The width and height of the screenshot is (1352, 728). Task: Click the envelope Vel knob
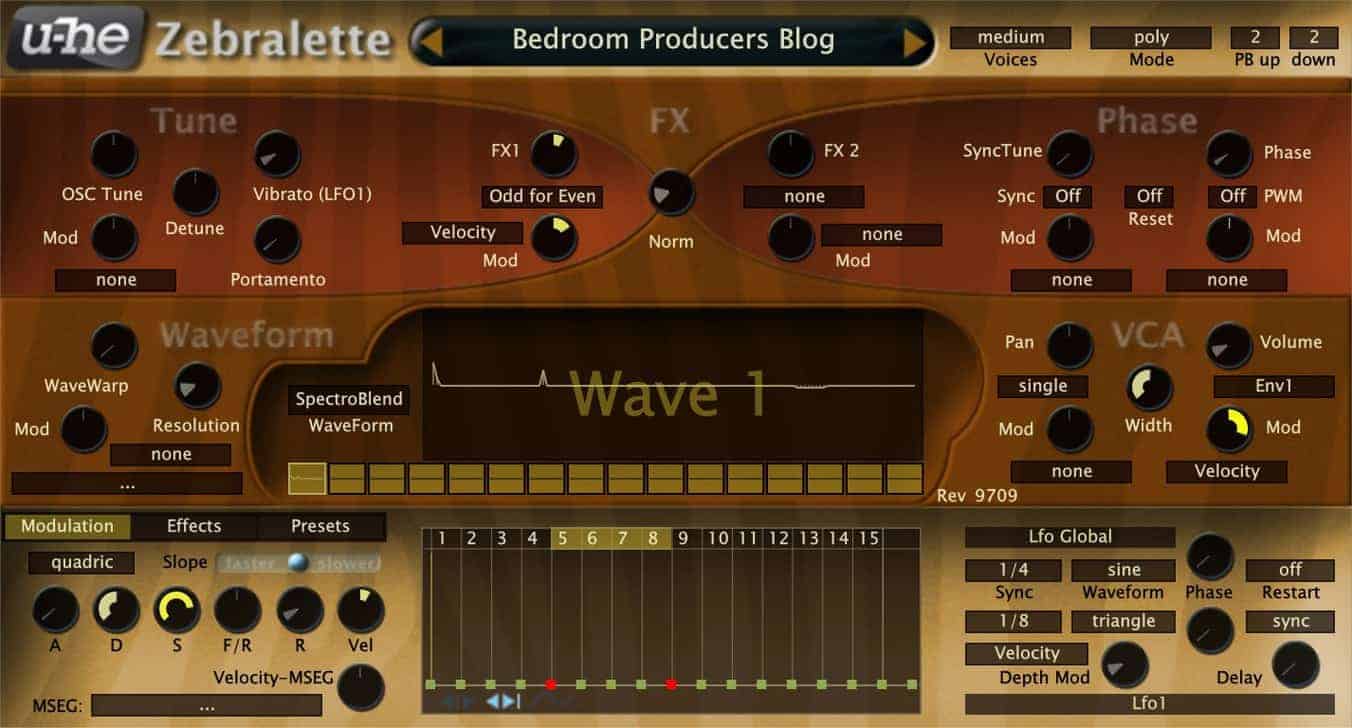[x=361, y=610]
